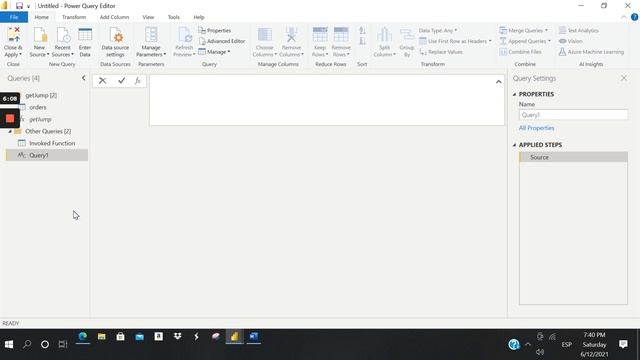Click the Choose Columns icon

pyautogui.click(x=265, y=35)
